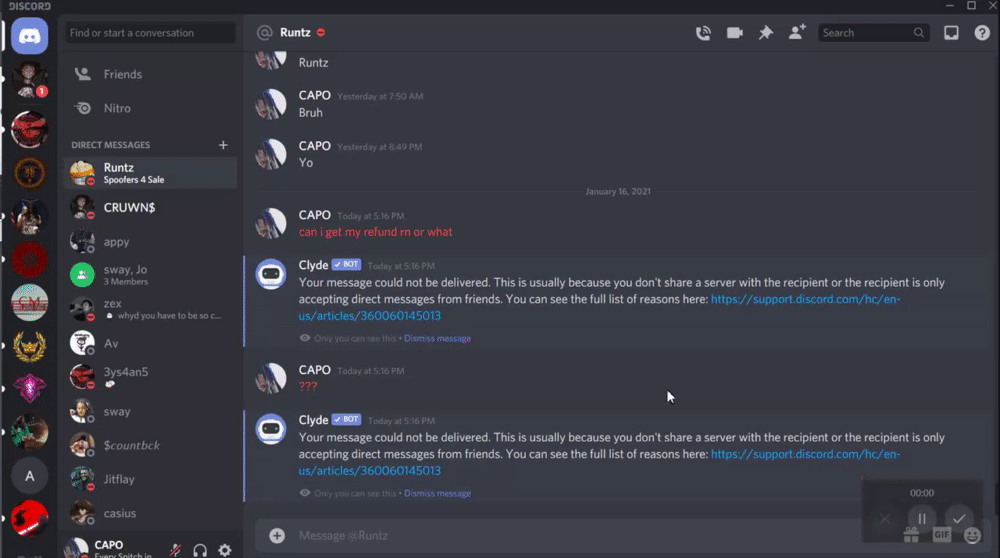
Task: Open support link in second Clyde message
Action: (599, 462)
